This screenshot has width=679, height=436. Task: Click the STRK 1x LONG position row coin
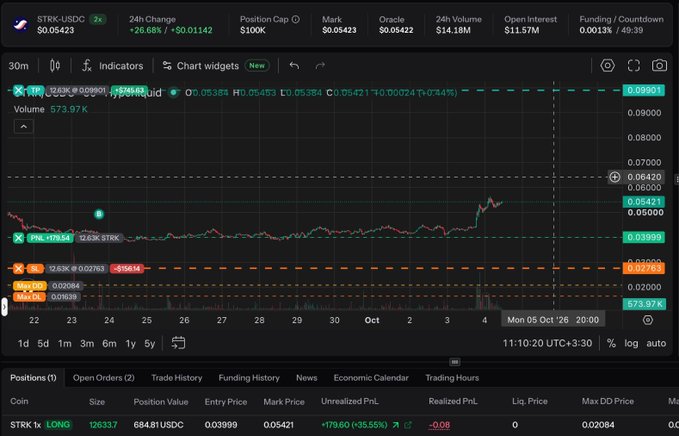[x=41, y=425]
